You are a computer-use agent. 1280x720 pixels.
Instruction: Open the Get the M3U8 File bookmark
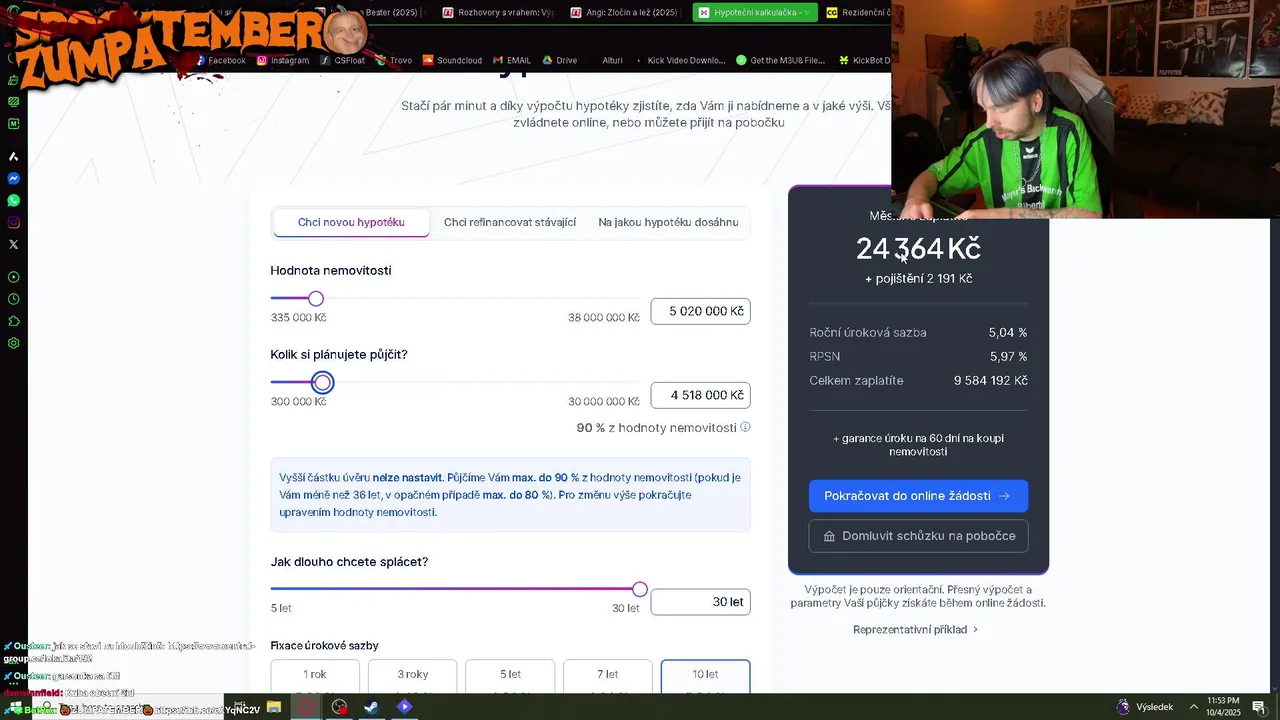(x=780, y=60)
